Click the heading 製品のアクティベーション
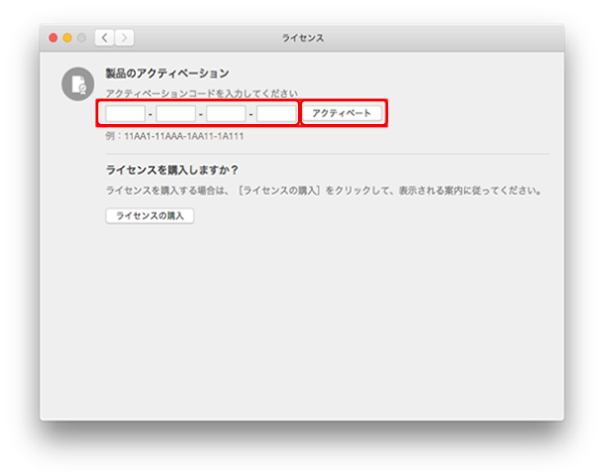 pos(167,73)
